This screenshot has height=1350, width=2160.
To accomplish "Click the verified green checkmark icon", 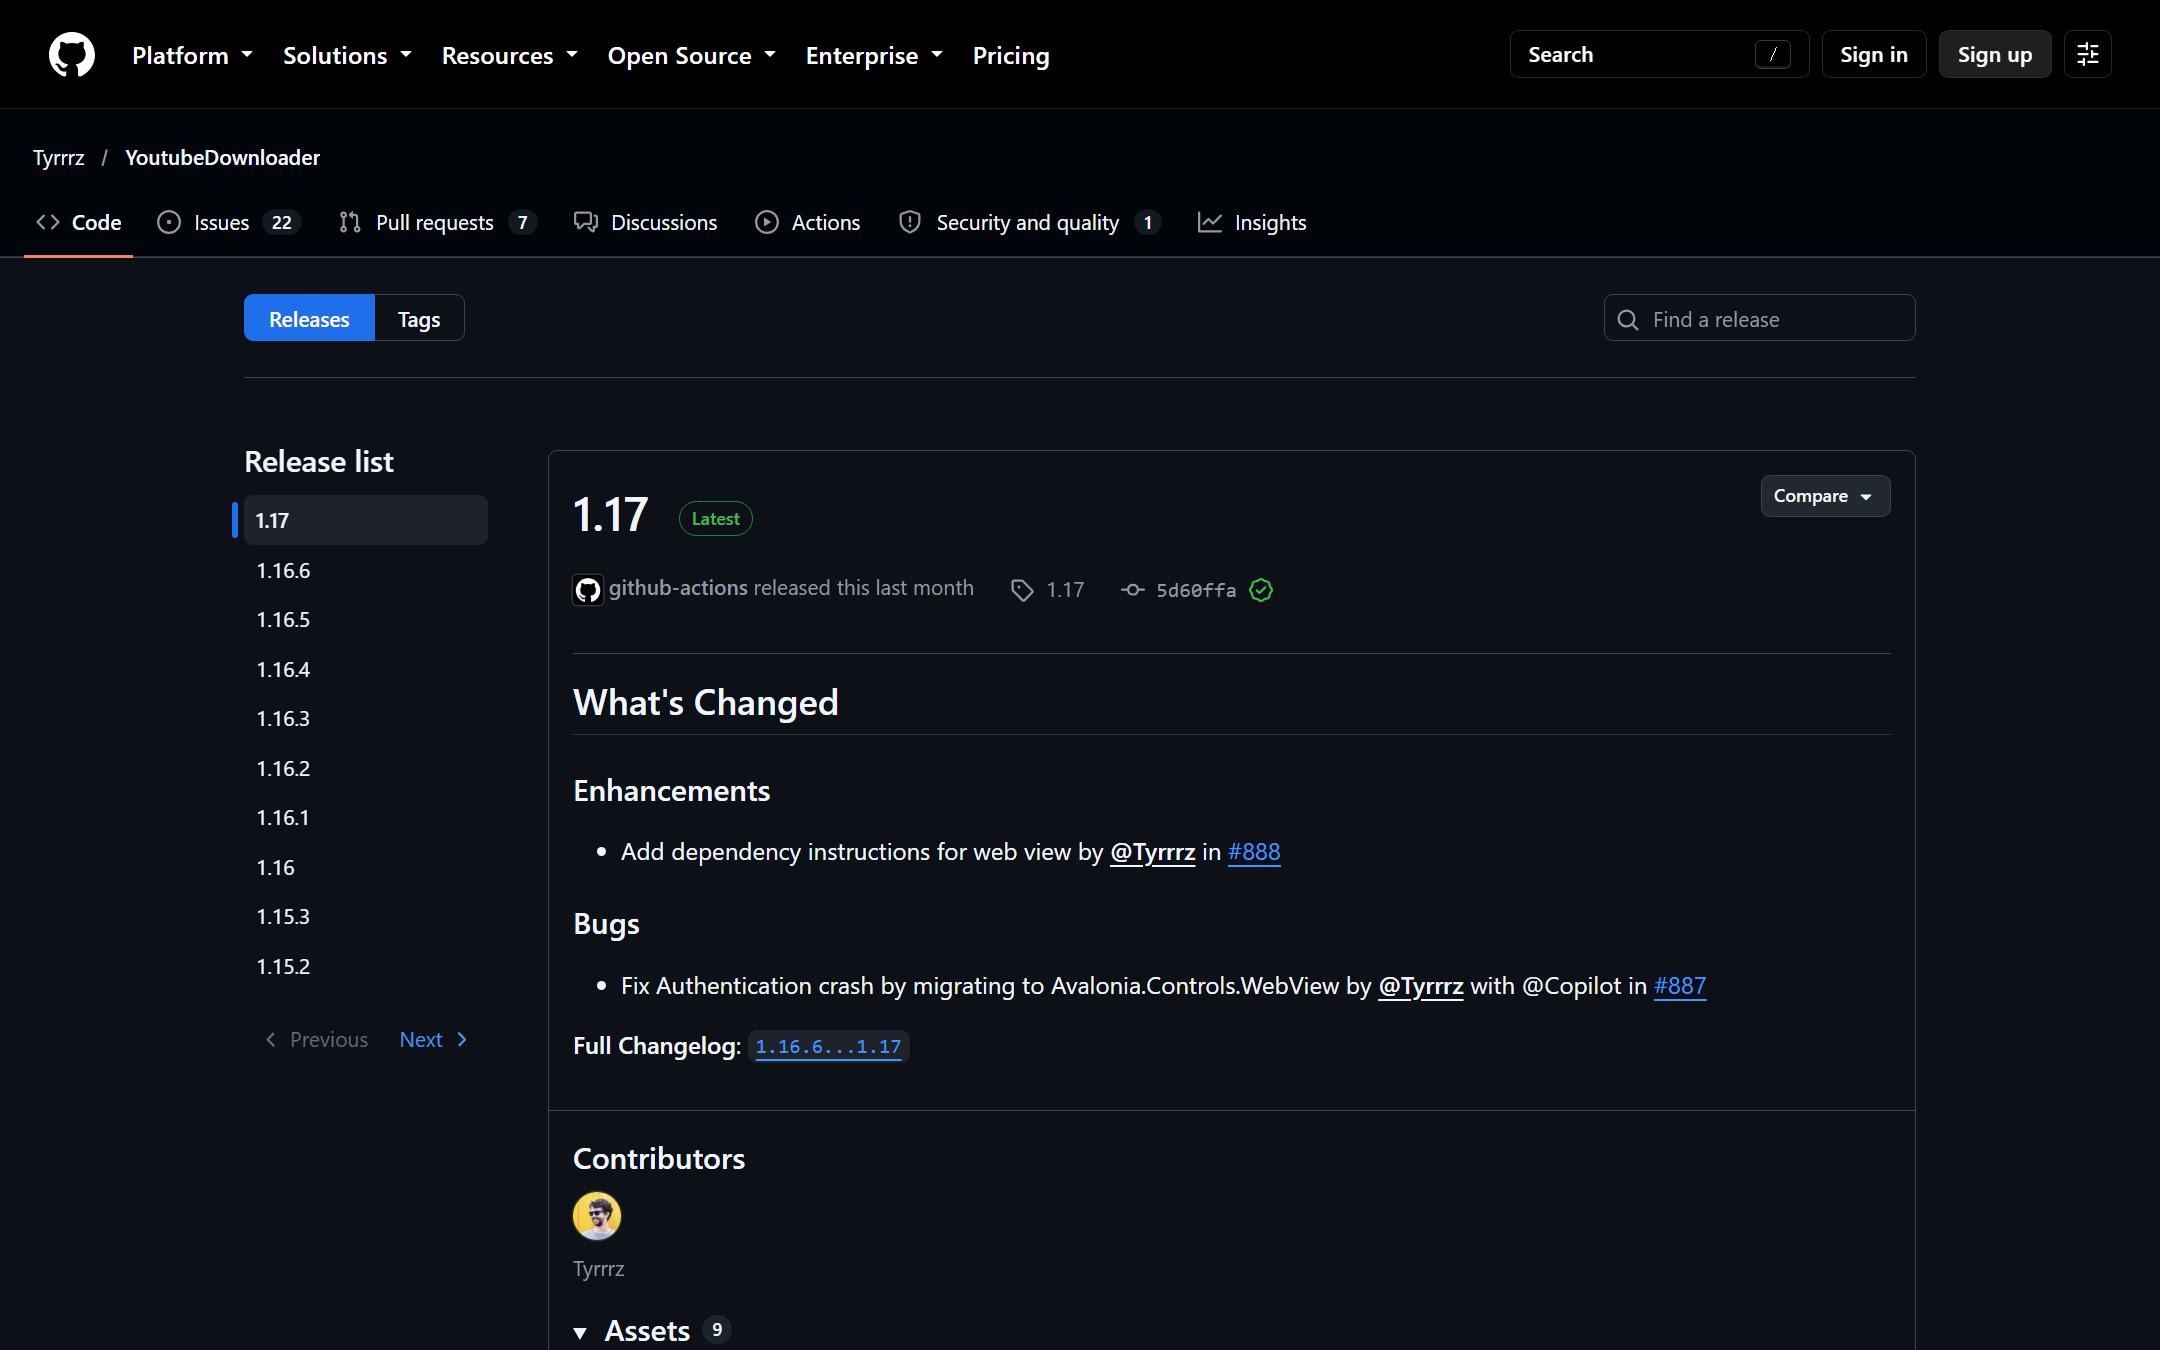I will 1261,590.
